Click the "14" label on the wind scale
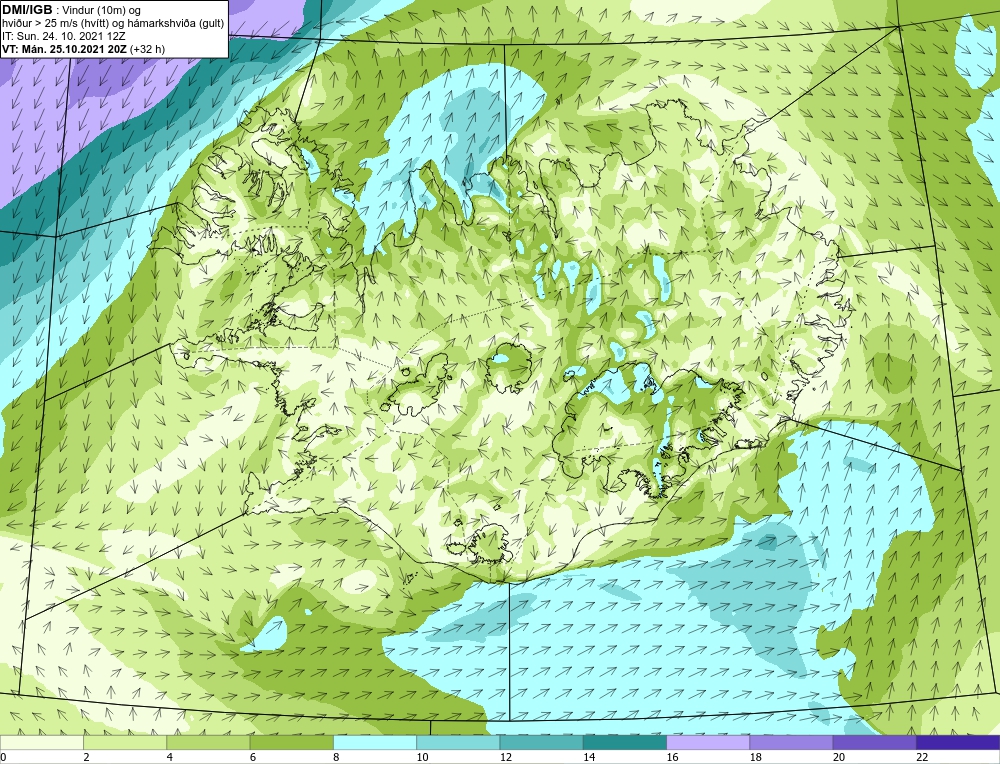Screen dimensions: 1000x764 pyautogui.click(x=589, y=757)
